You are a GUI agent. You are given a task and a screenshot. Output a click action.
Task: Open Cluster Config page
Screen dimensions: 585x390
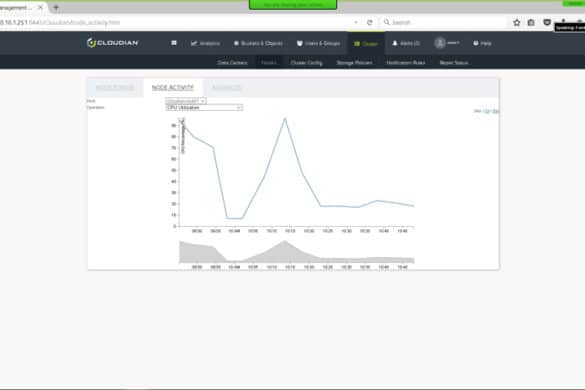point(306,62)
